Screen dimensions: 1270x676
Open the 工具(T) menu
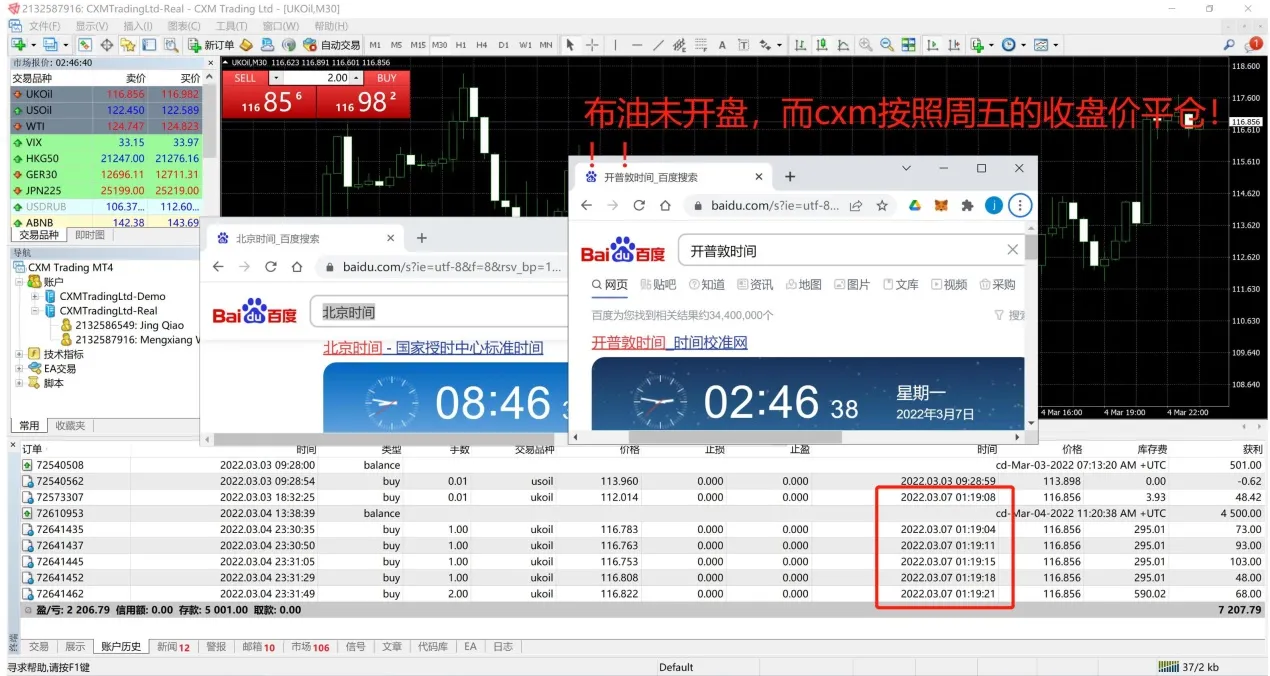pos(232,26)
